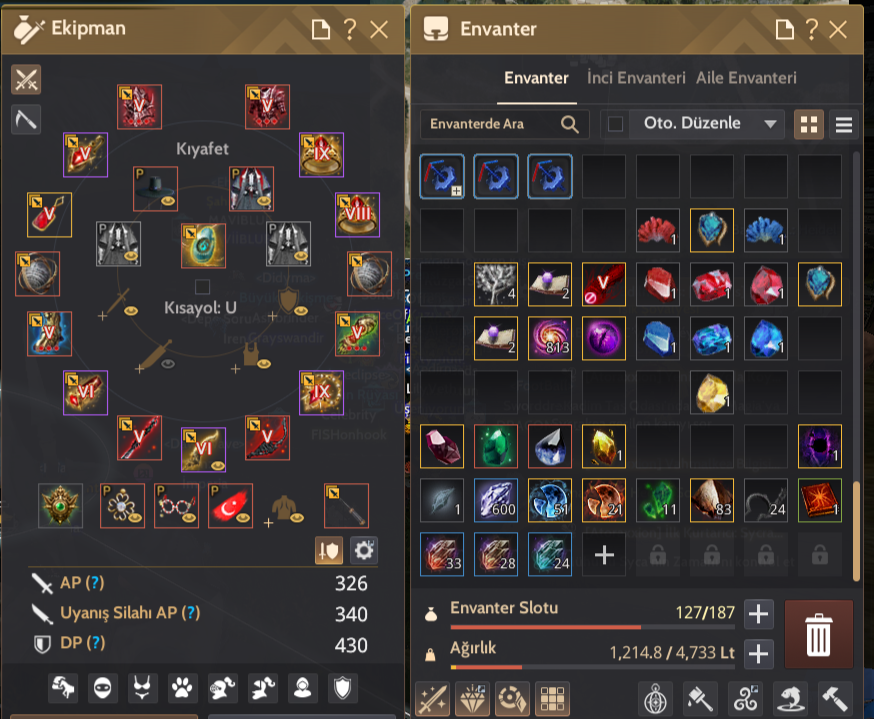The image size is (874, 720).
Task: Switch to İnci Envanteri tab
Action: [x=636, y=78]
